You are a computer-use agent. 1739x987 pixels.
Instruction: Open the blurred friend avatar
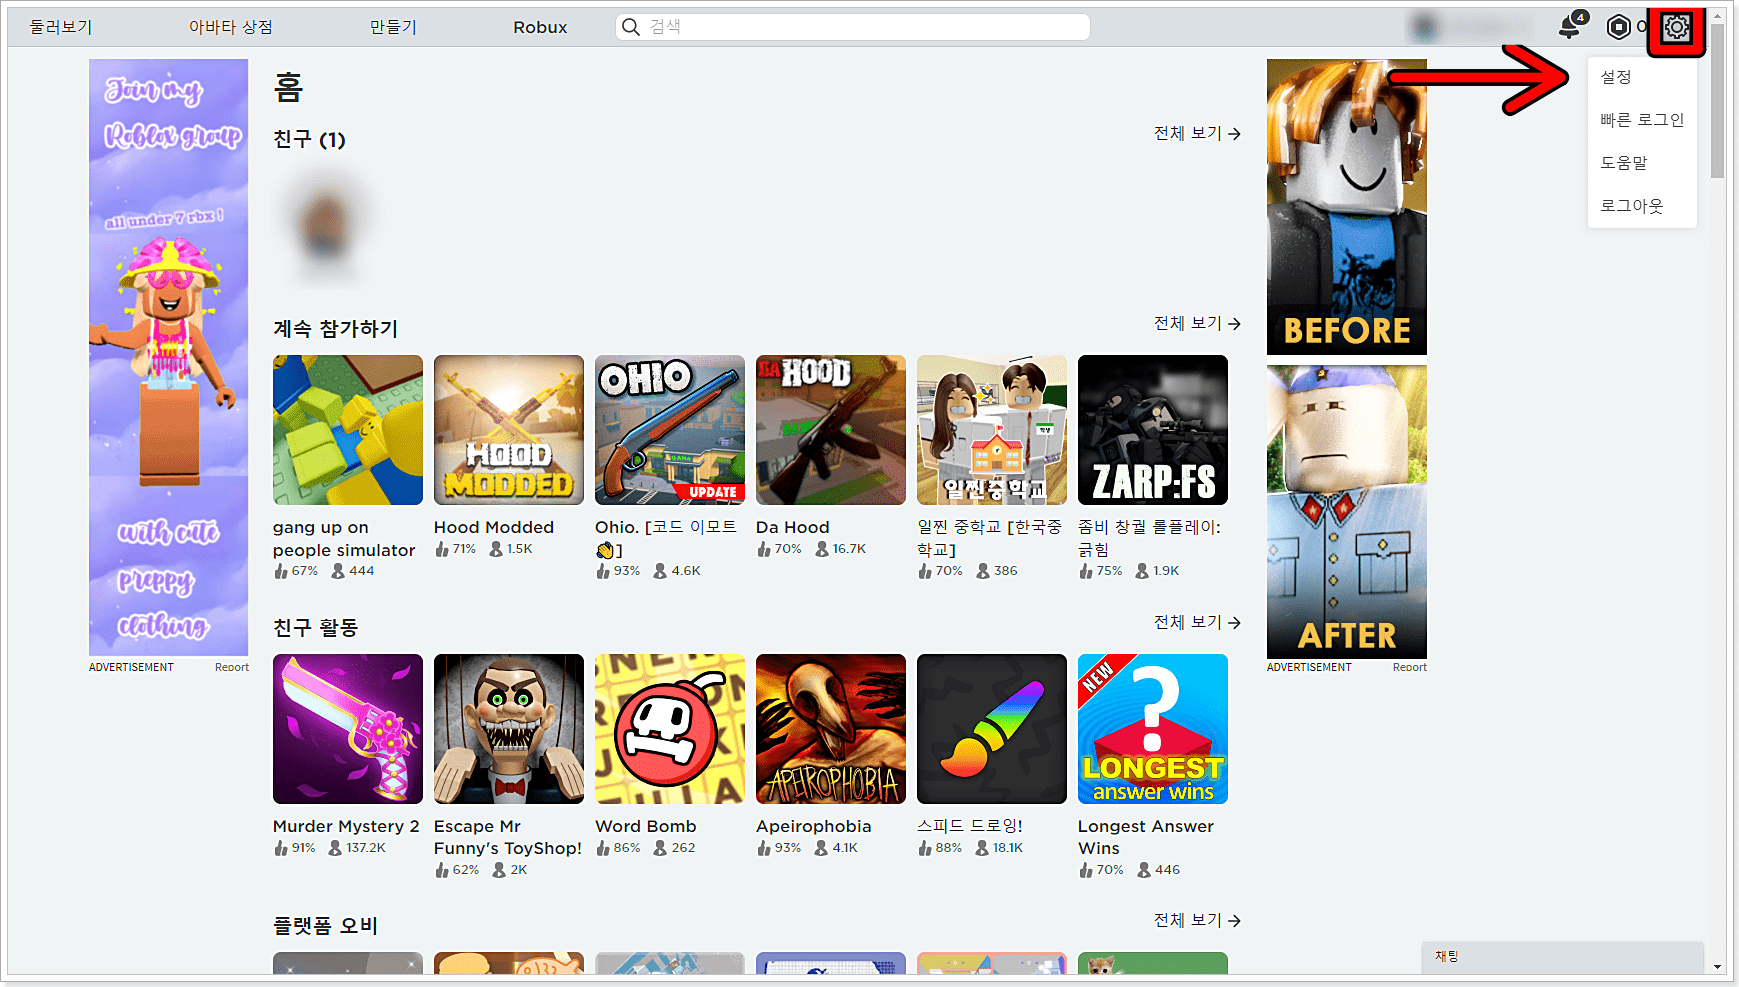click(326, 225)
